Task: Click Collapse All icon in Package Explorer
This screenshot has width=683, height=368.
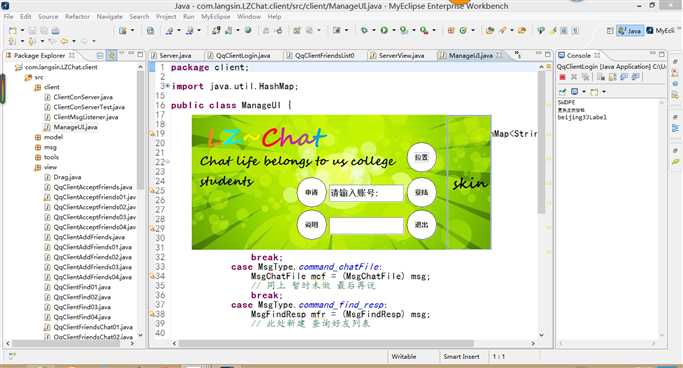Action: pyautogui.click(x=100, y=55)
